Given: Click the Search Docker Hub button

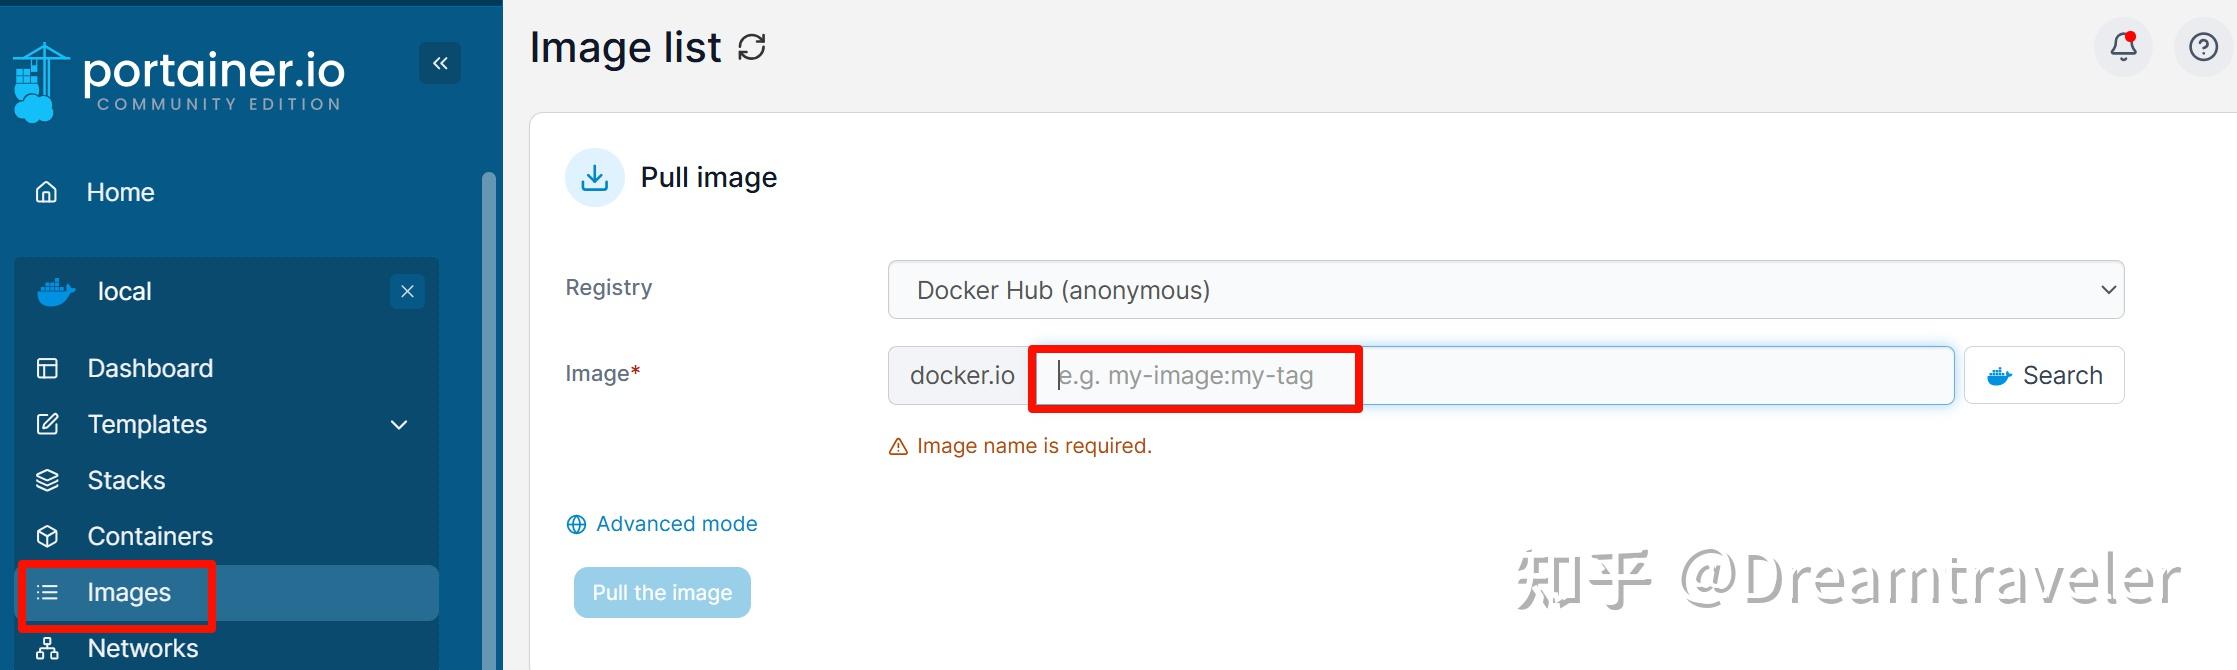Looking at the screenshot, I should [x=2044, y=376].
